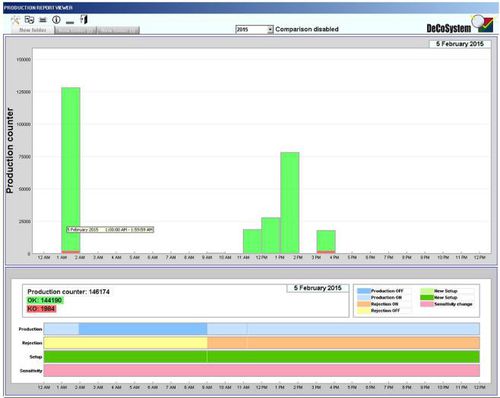Screen dimensions: 500x398
Task: Click the 11 AM production bar
Action: [252, 241]
